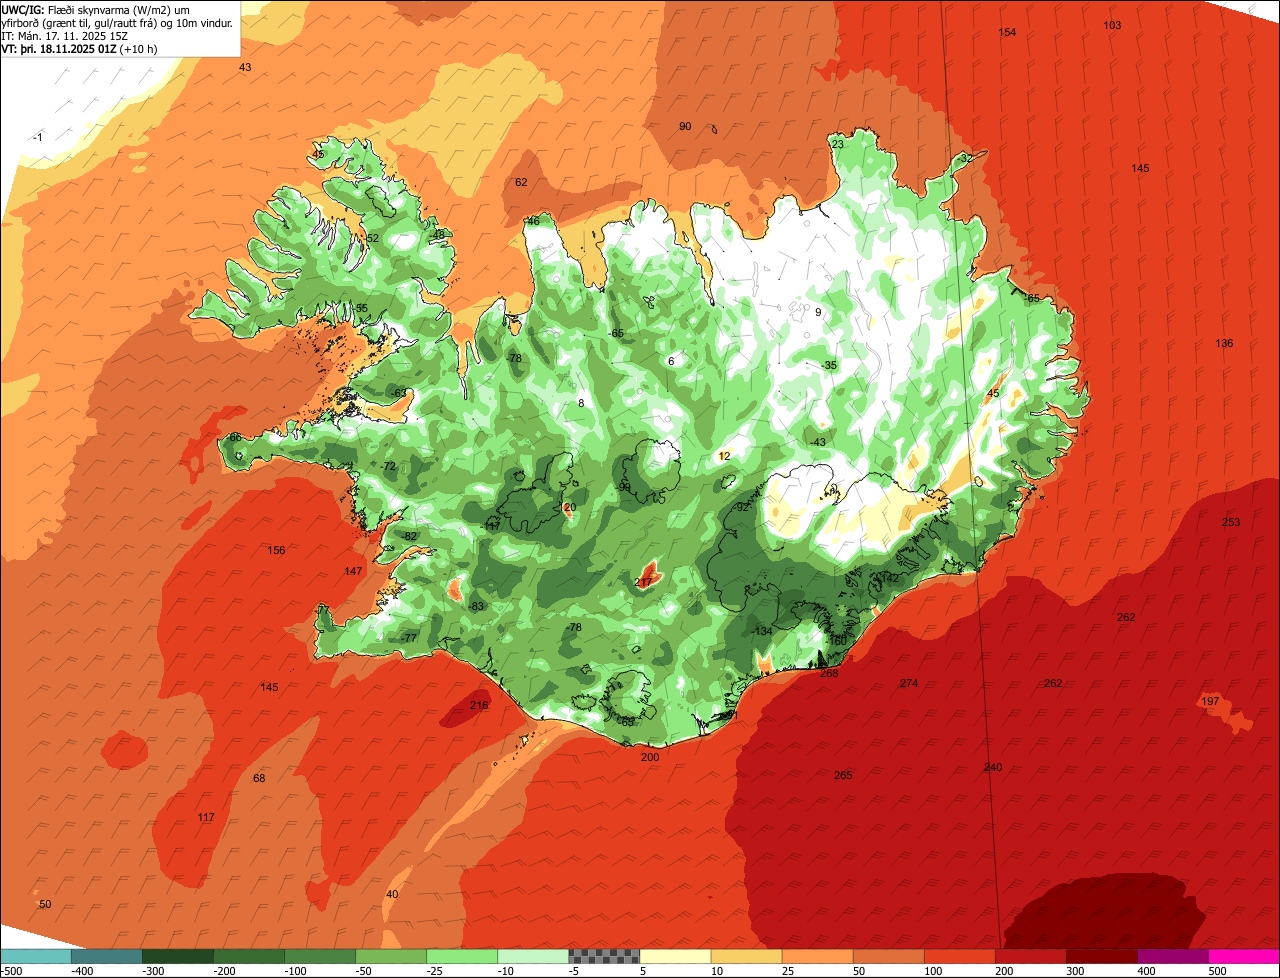1280x978 pixels.
Task: Click the map value '-72' in the west
Action: (x=388, y=467)
